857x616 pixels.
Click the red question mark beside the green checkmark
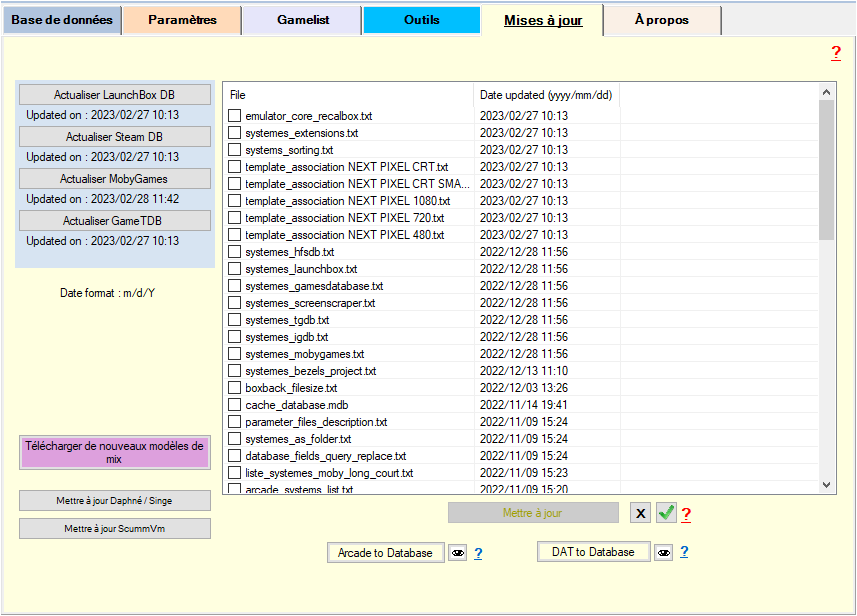[x=686, y=514]
